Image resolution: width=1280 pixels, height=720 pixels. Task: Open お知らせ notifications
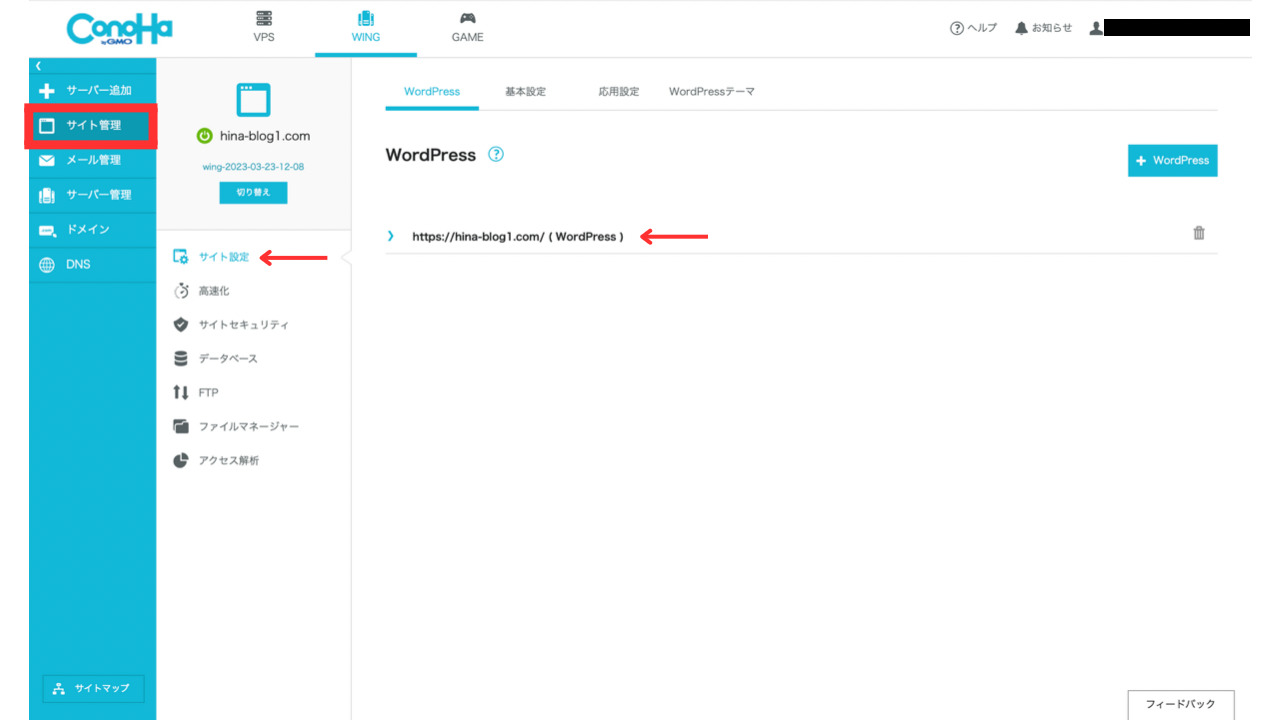coord(1043,28)
